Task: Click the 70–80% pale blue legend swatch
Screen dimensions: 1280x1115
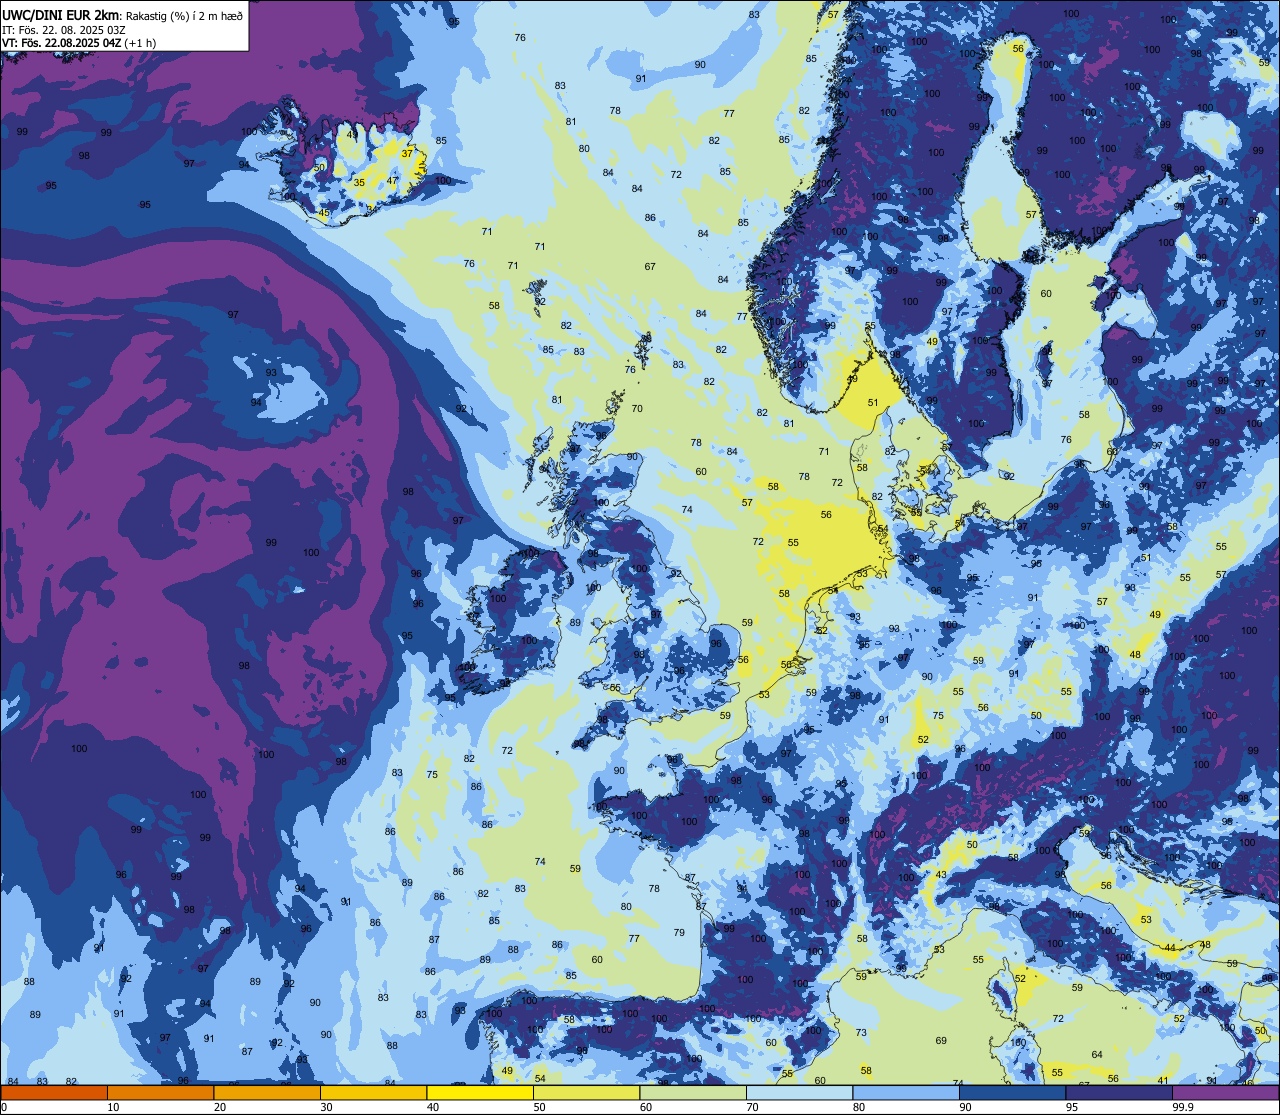Action: pyautogui.click(x=800, y=1093)
